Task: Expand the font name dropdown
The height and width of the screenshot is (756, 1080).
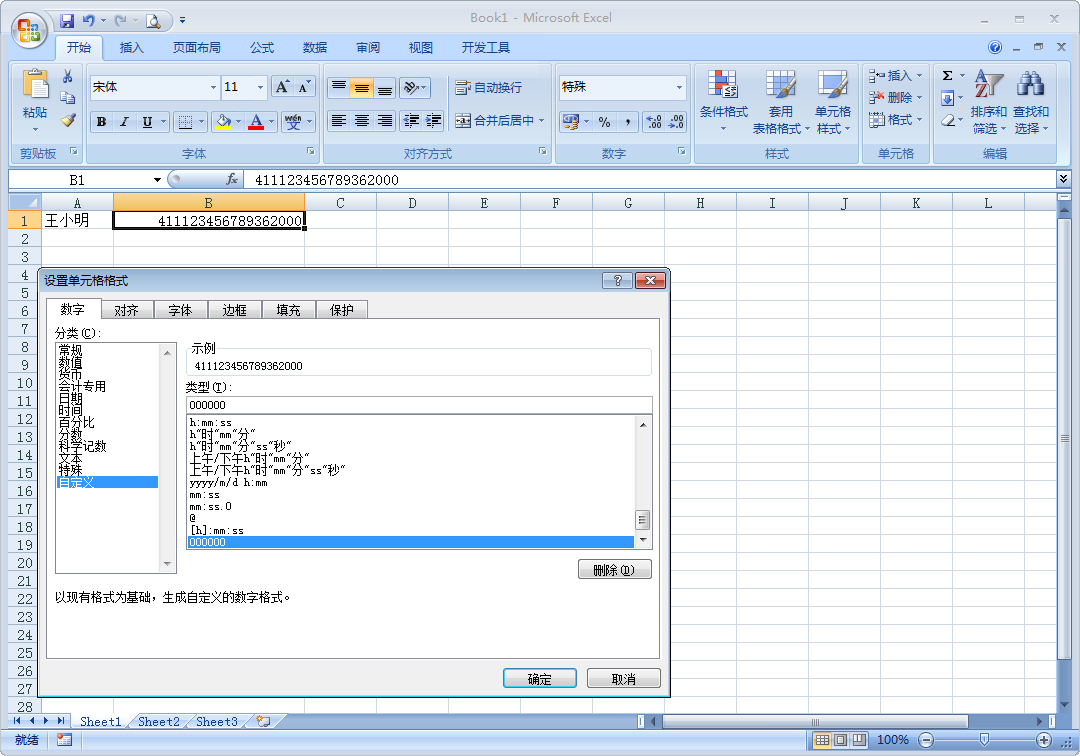Action: click(213, 88)
